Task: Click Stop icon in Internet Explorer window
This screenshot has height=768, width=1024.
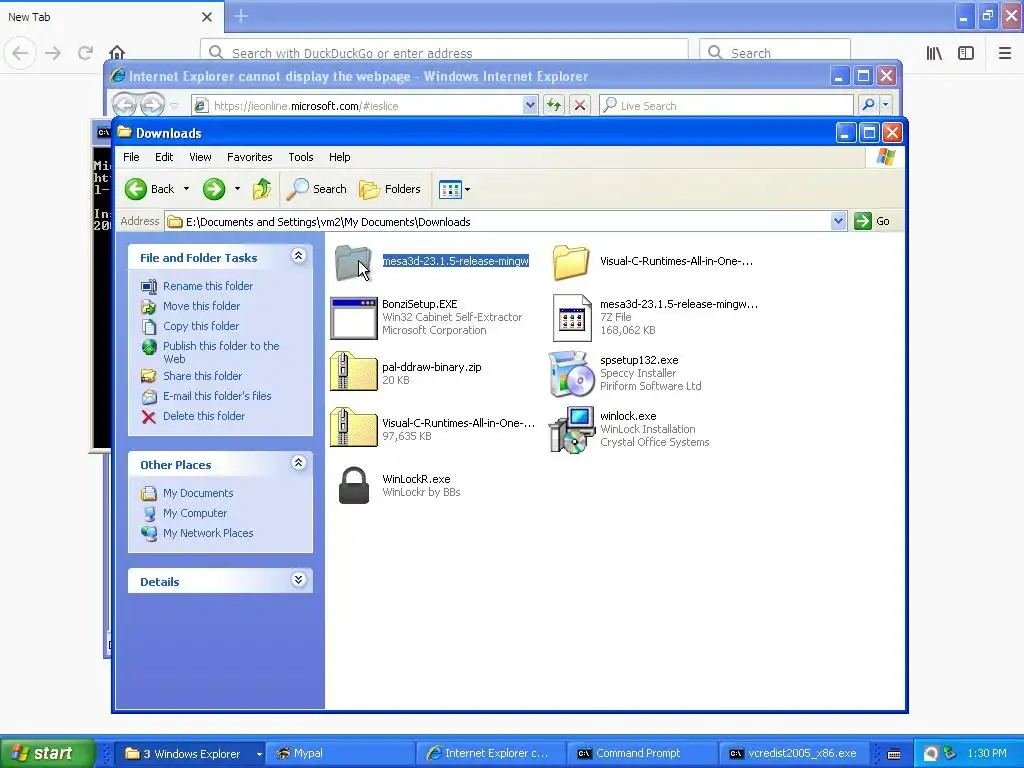Action: click(x=579, y=105)
